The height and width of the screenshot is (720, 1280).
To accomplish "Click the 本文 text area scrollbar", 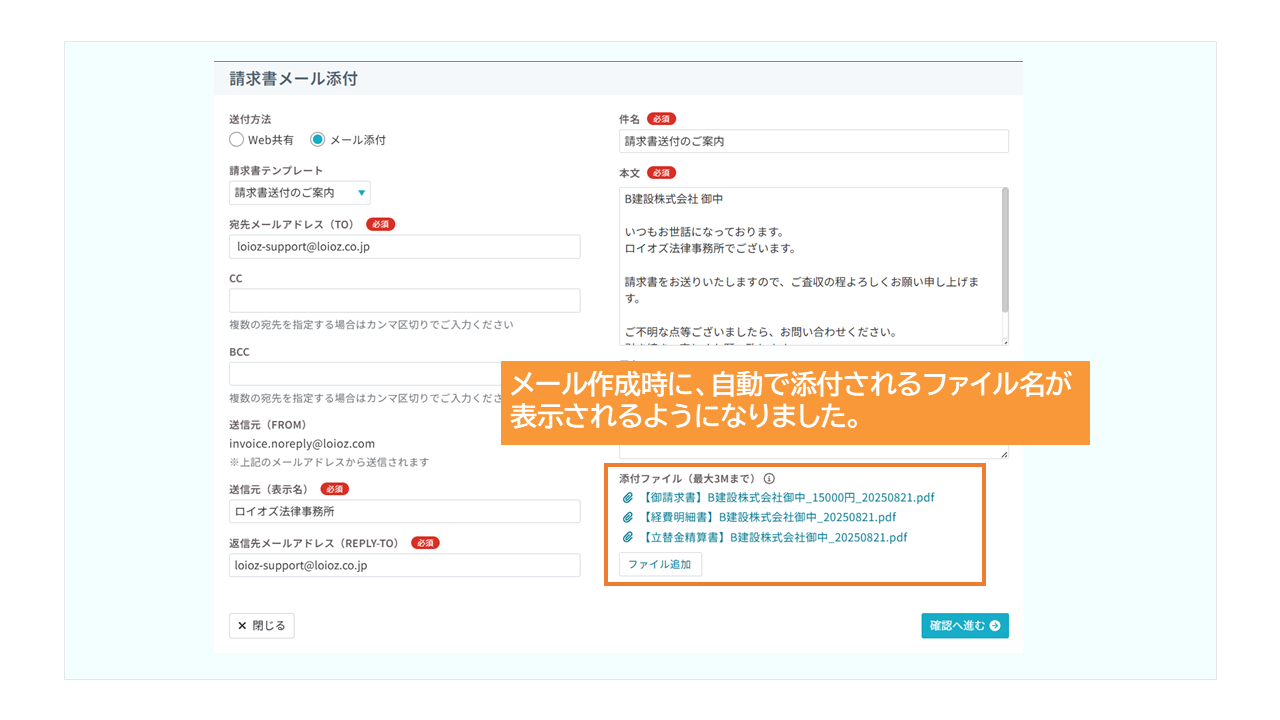I will tap(1005, 250).
